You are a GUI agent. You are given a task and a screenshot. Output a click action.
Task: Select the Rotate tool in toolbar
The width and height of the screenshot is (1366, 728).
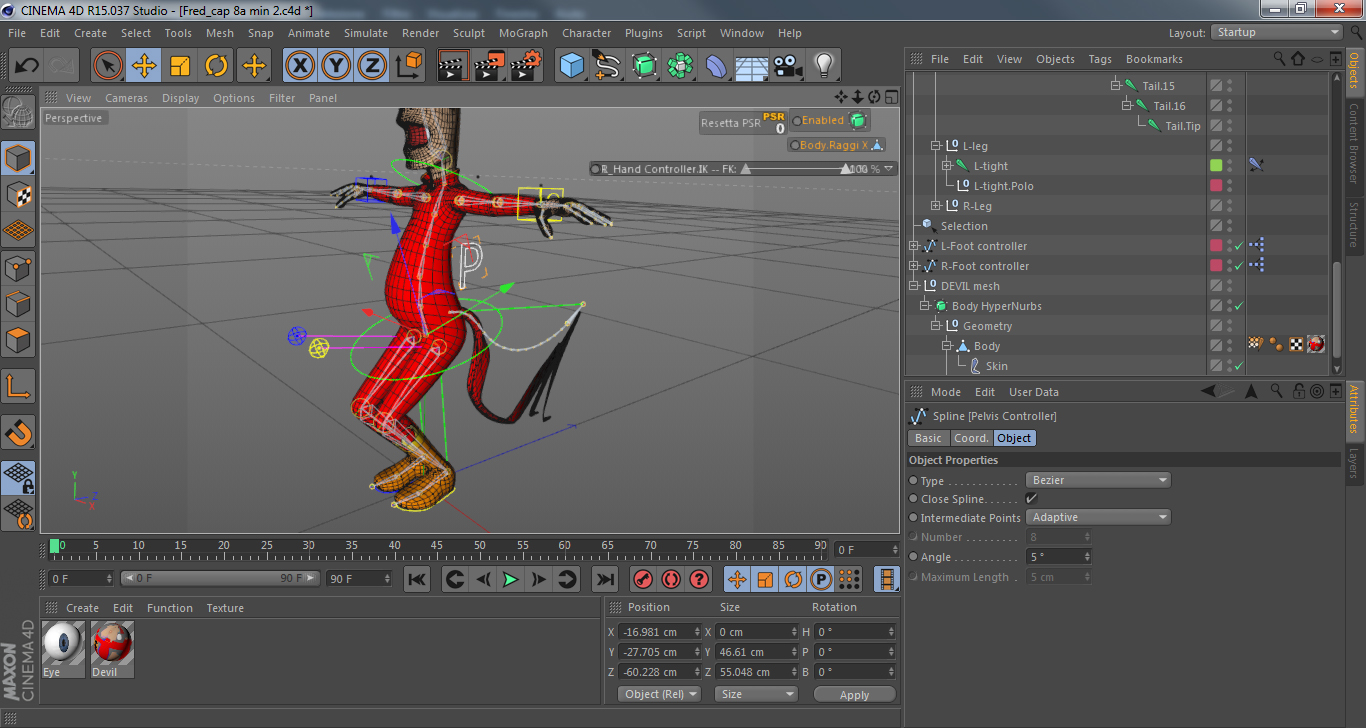pyautogui.click(x=216, y=66)
